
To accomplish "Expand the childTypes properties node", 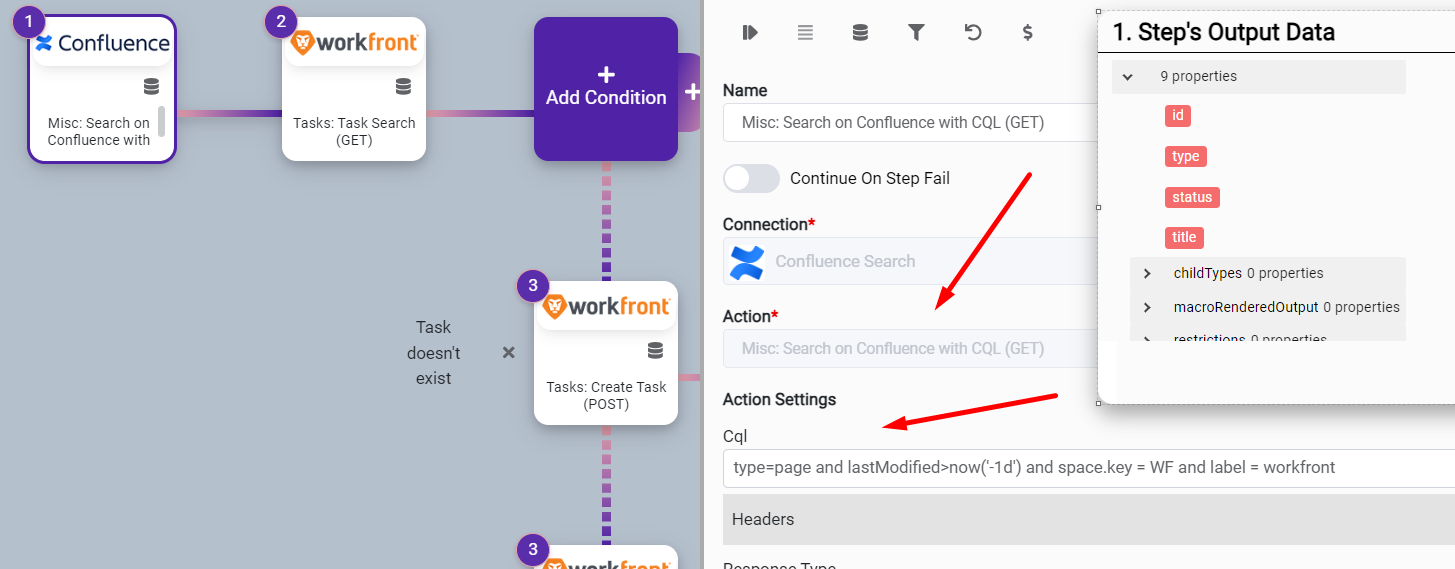I will (x=1148, y=273).
